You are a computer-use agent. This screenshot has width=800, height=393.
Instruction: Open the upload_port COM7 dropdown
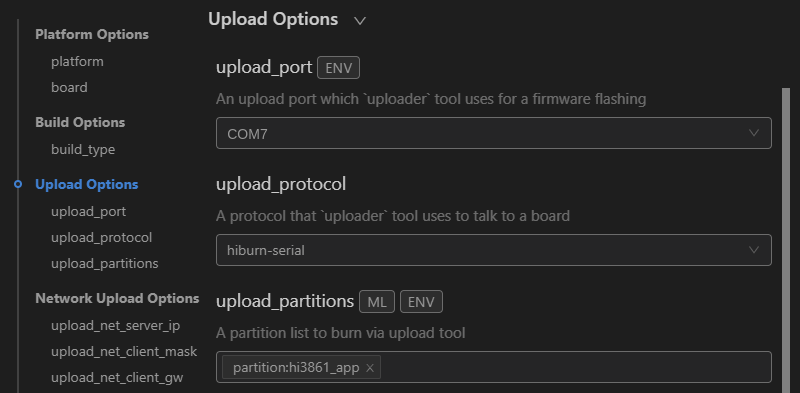click(x=493, y=133)
